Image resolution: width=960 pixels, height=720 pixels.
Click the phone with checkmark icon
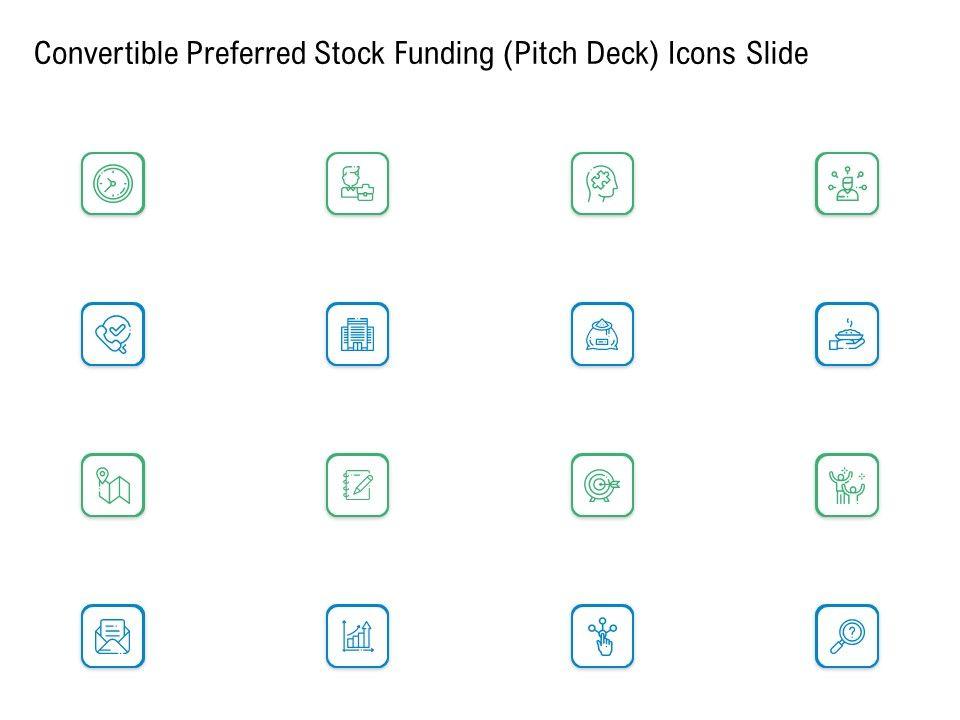coord(112,334)
